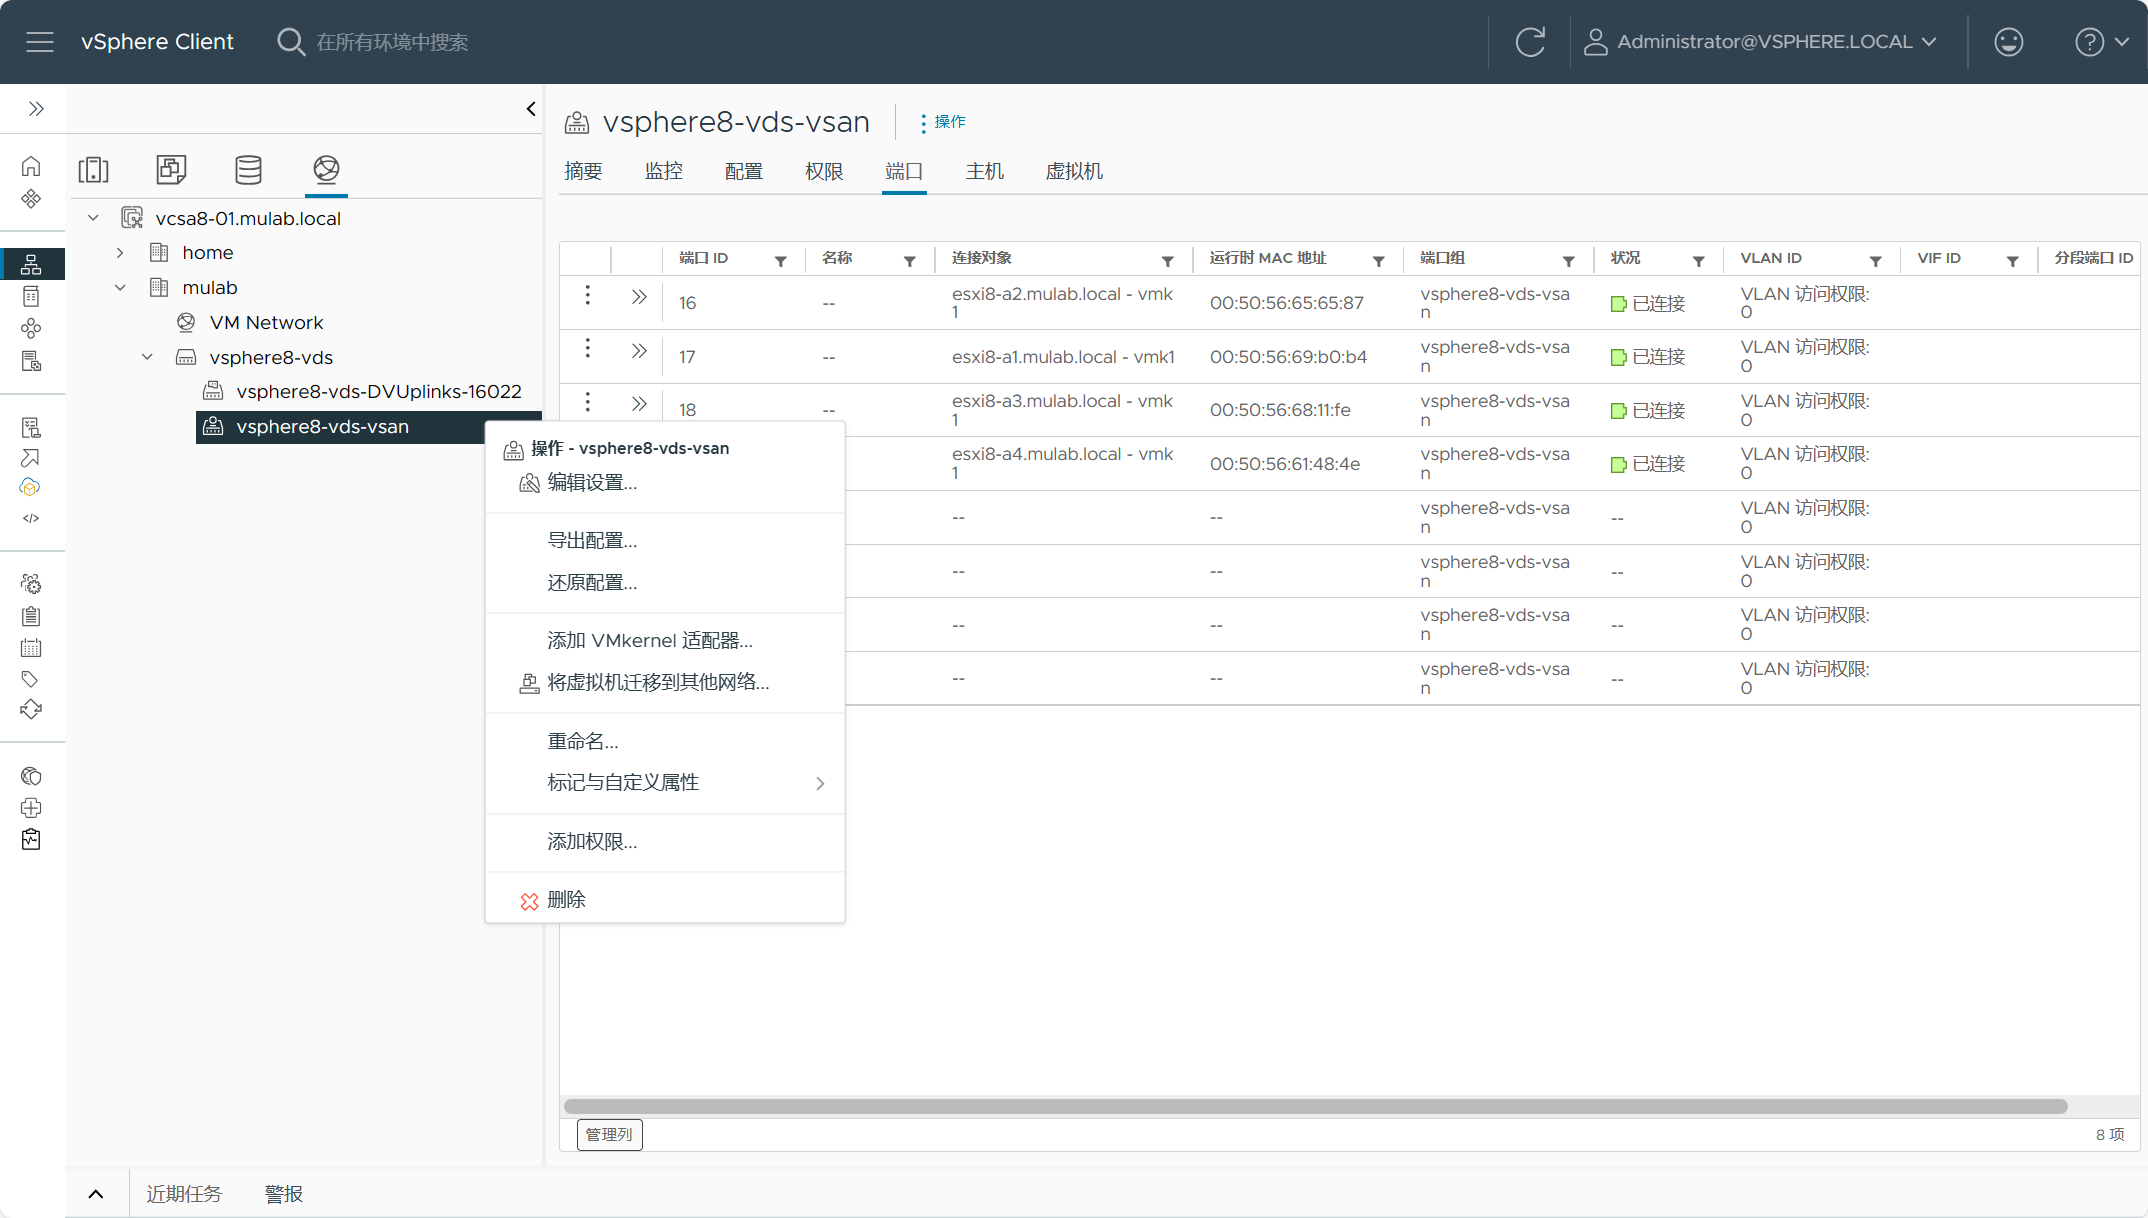Open 标记与自定义属性 submenu
Screen dimensions: 2148x1218
[665, 783]
